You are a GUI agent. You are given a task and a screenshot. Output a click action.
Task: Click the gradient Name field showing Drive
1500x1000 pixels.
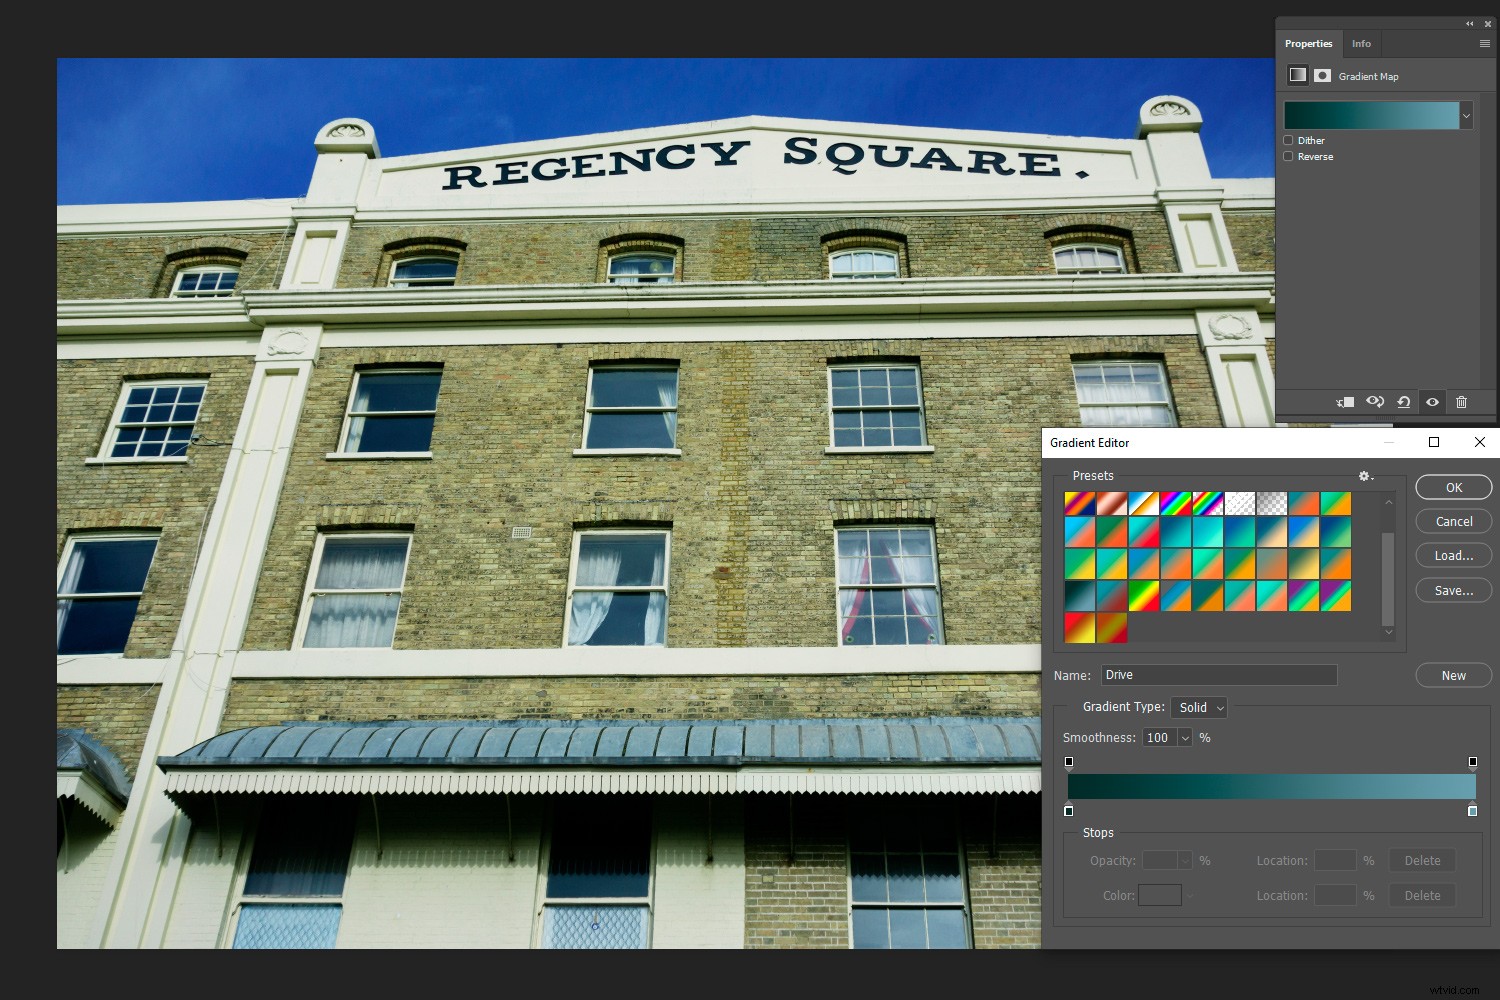point(1218,675)
